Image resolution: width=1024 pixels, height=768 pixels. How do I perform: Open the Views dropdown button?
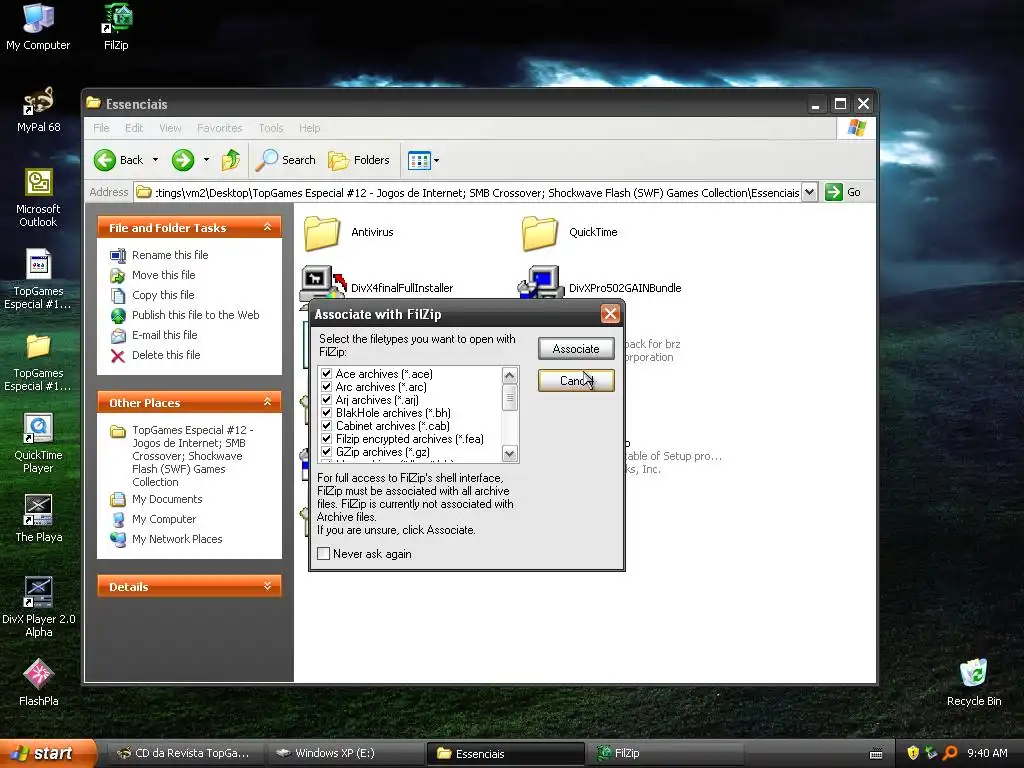pyautogui.click(x=423, y=160)
